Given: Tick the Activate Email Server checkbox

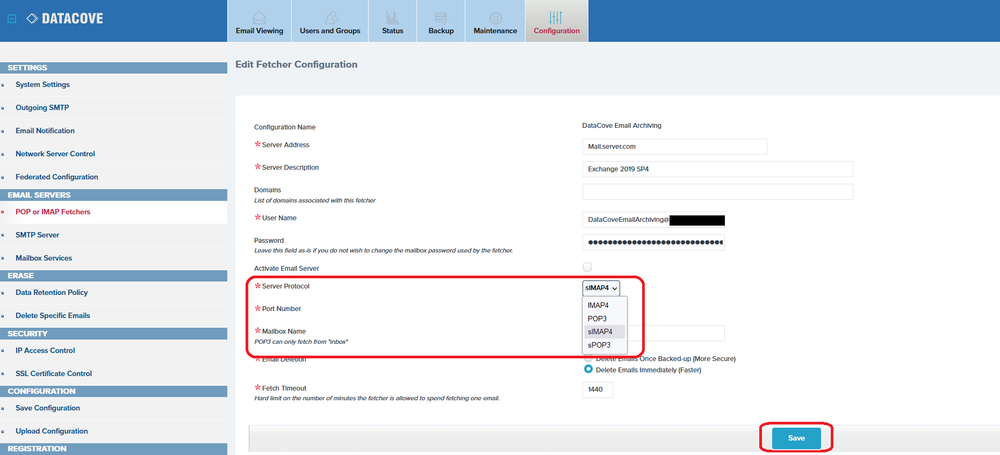Looking at the screenshot, I should click(x=587, y=267).
